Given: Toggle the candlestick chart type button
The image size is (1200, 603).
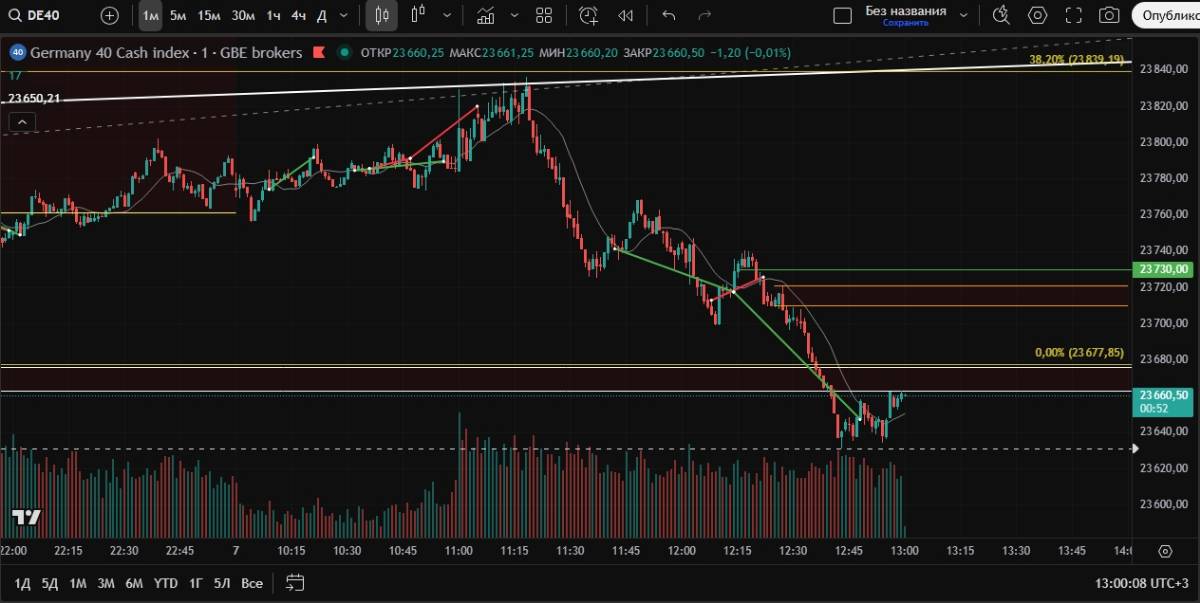Looking at the screenshot, I should [x=381, y=15].
